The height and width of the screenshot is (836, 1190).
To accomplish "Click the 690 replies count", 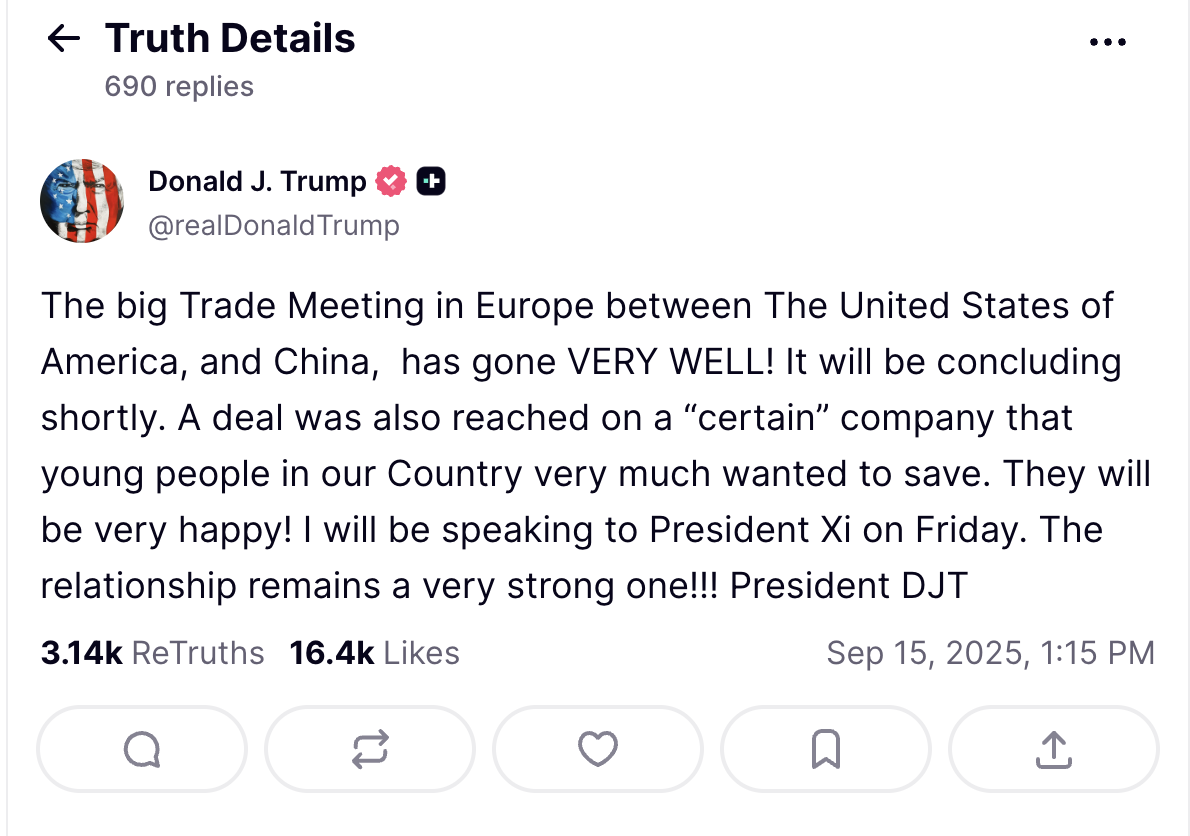I will click(179, 87).
